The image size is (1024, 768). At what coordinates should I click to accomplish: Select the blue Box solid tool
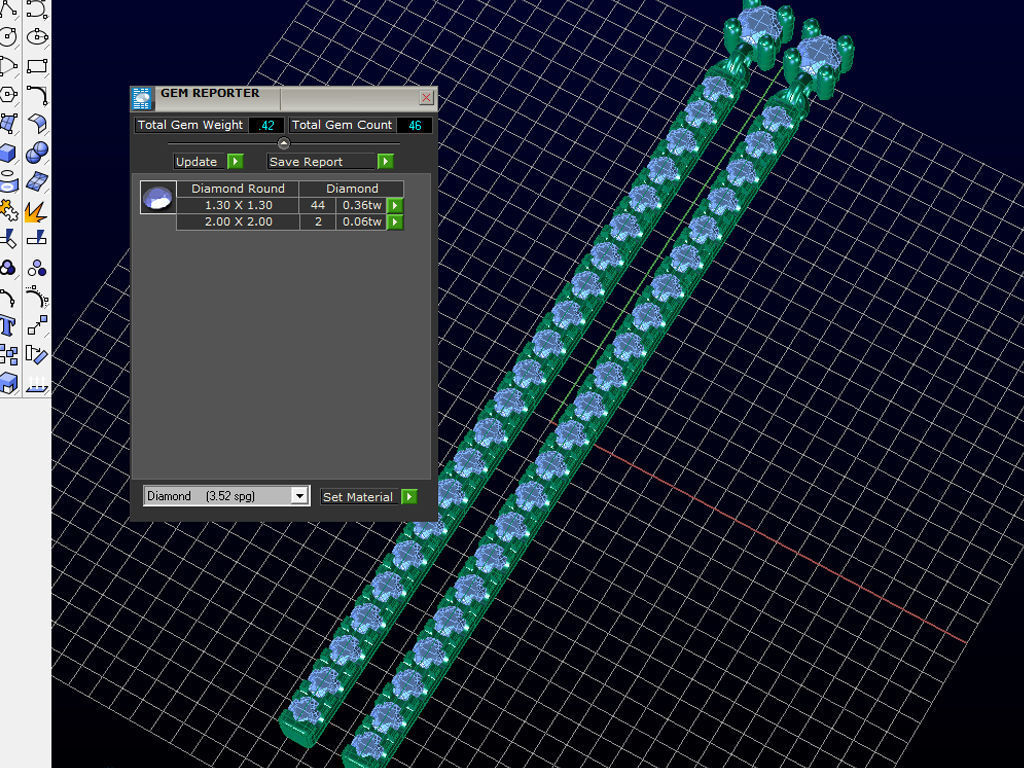pyautogui.click(x=9, y=153)
